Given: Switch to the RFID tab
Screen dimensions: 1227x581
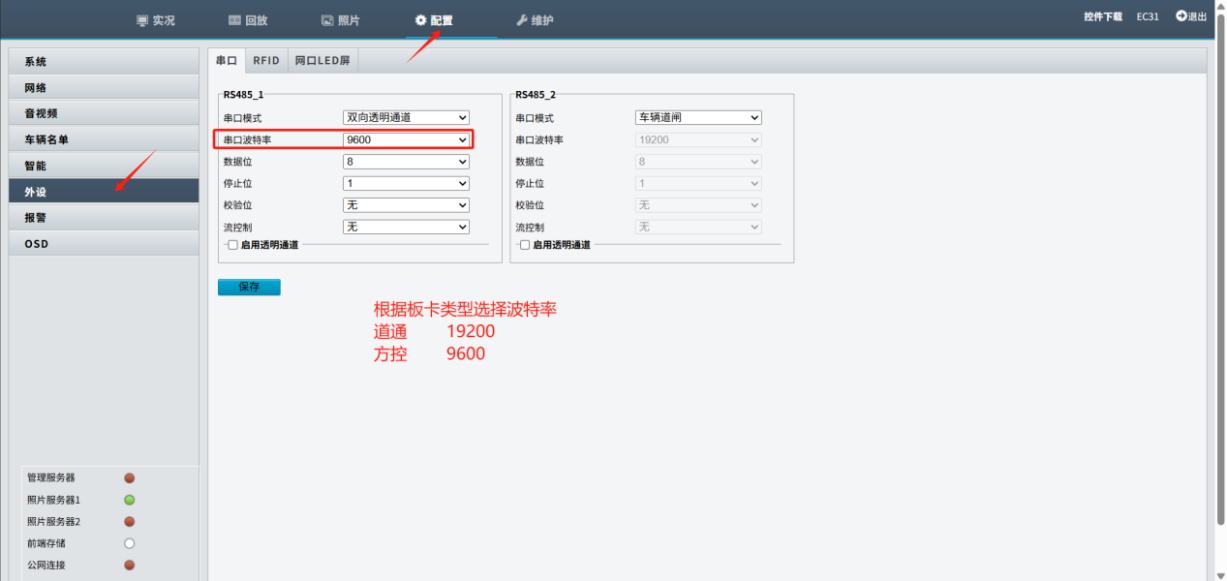Looking at the screenshot, I should [x=266, y=61].
